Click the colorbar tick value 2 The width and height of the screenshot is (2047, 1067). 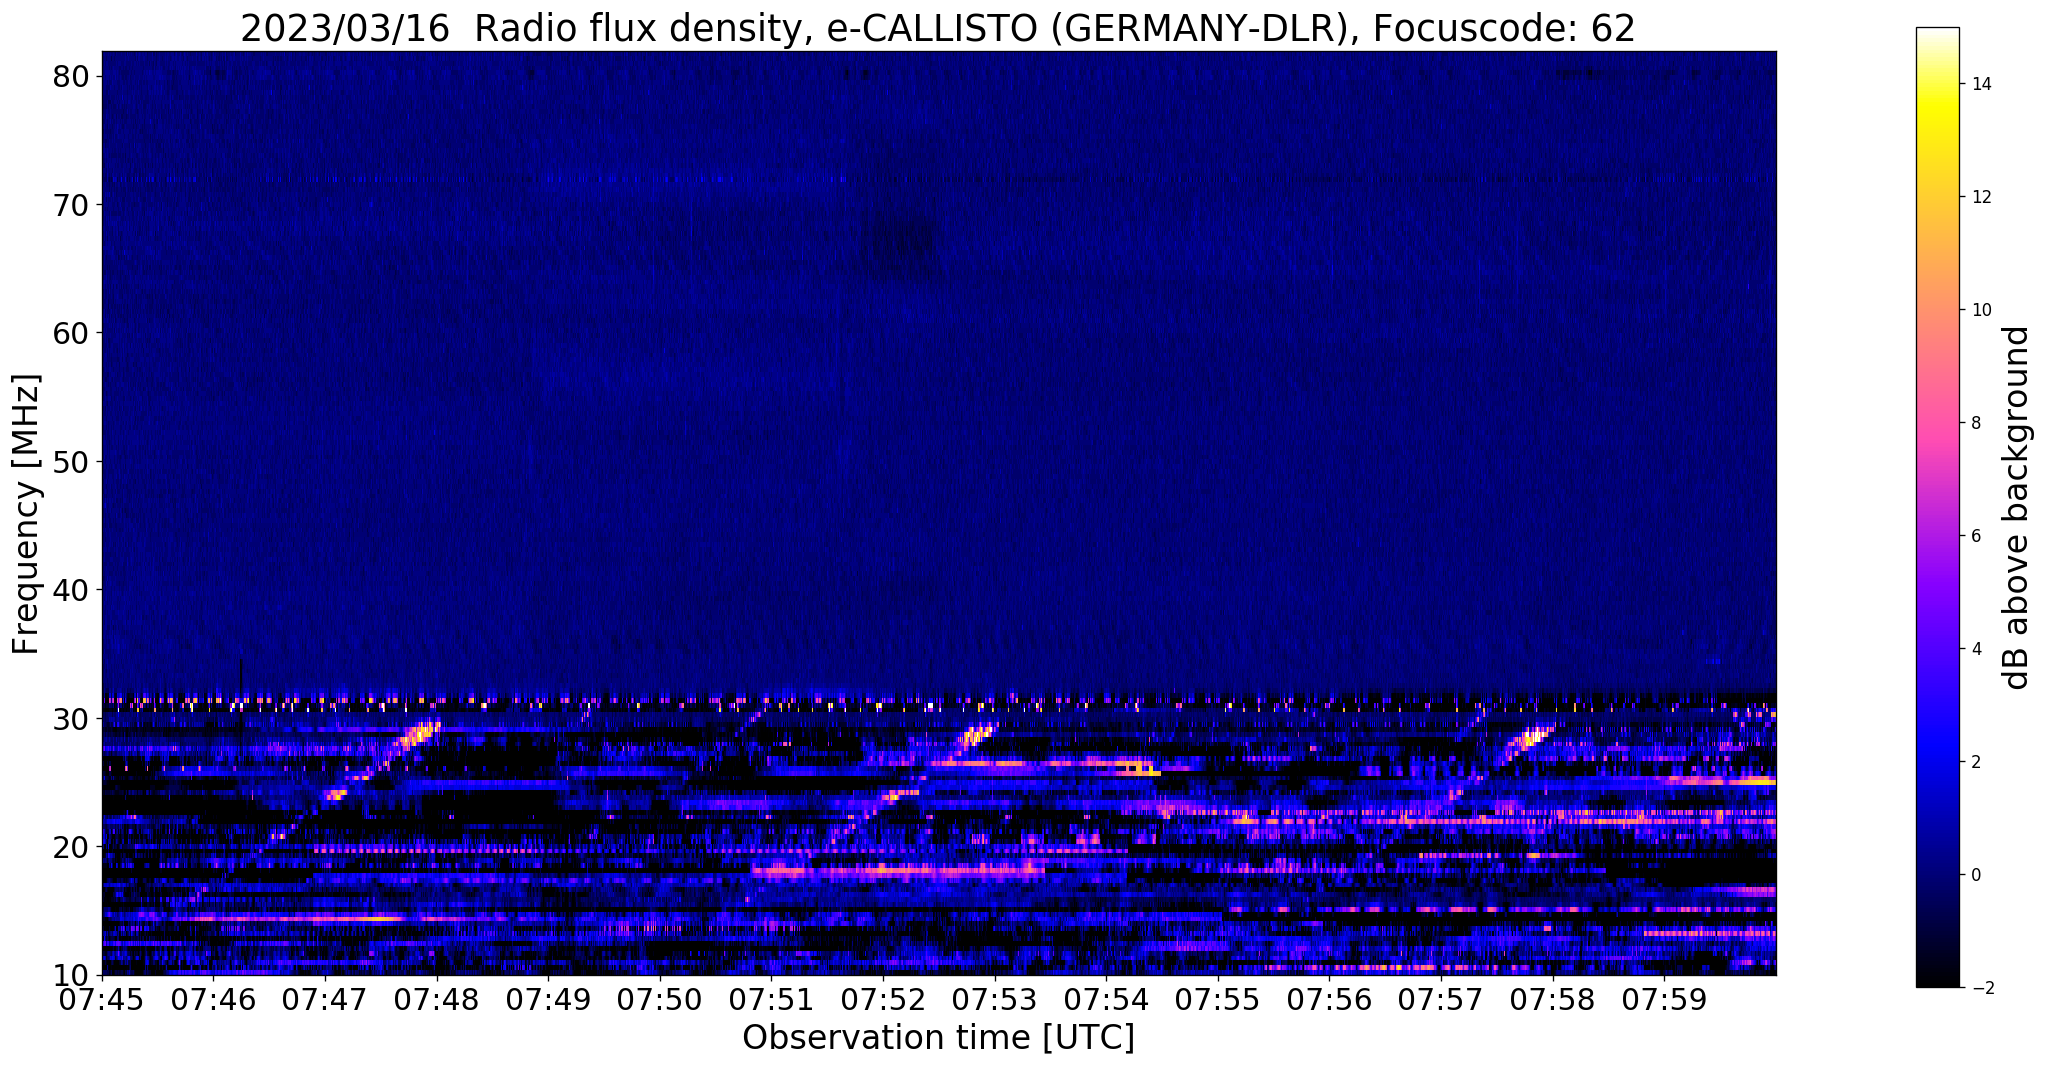pos(1975,763)
